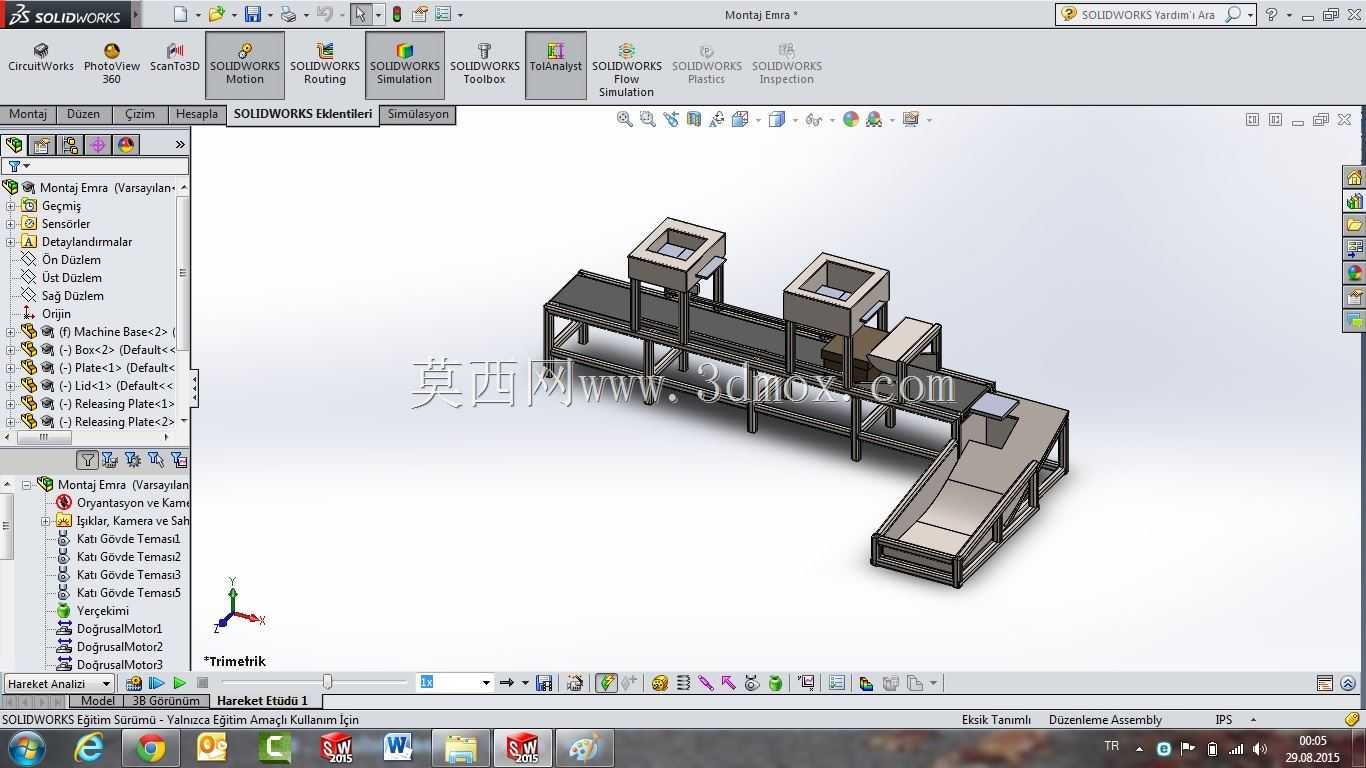The width and height of the screenshot is (1366, 768).
Task: Expand the Machine Base<2> component
Action: click(11, 332)
